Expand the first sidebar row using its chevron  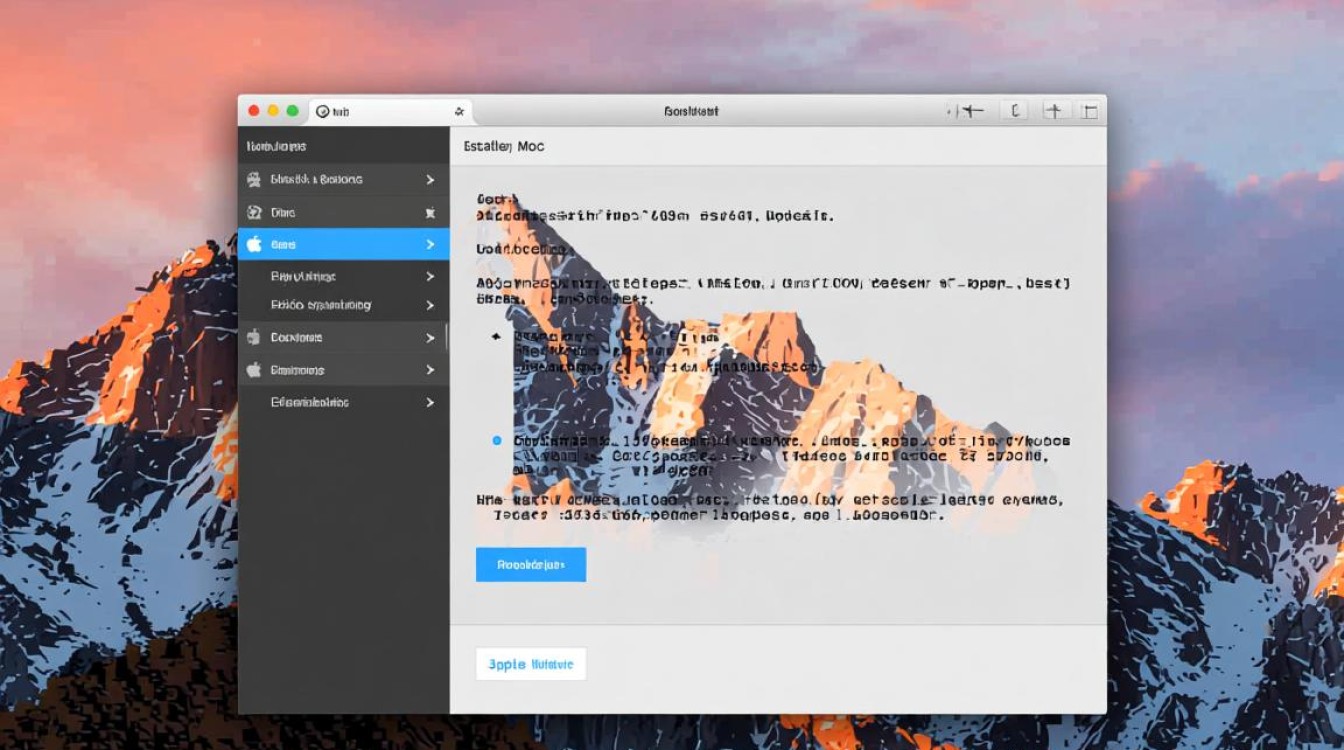click(430, 180)
